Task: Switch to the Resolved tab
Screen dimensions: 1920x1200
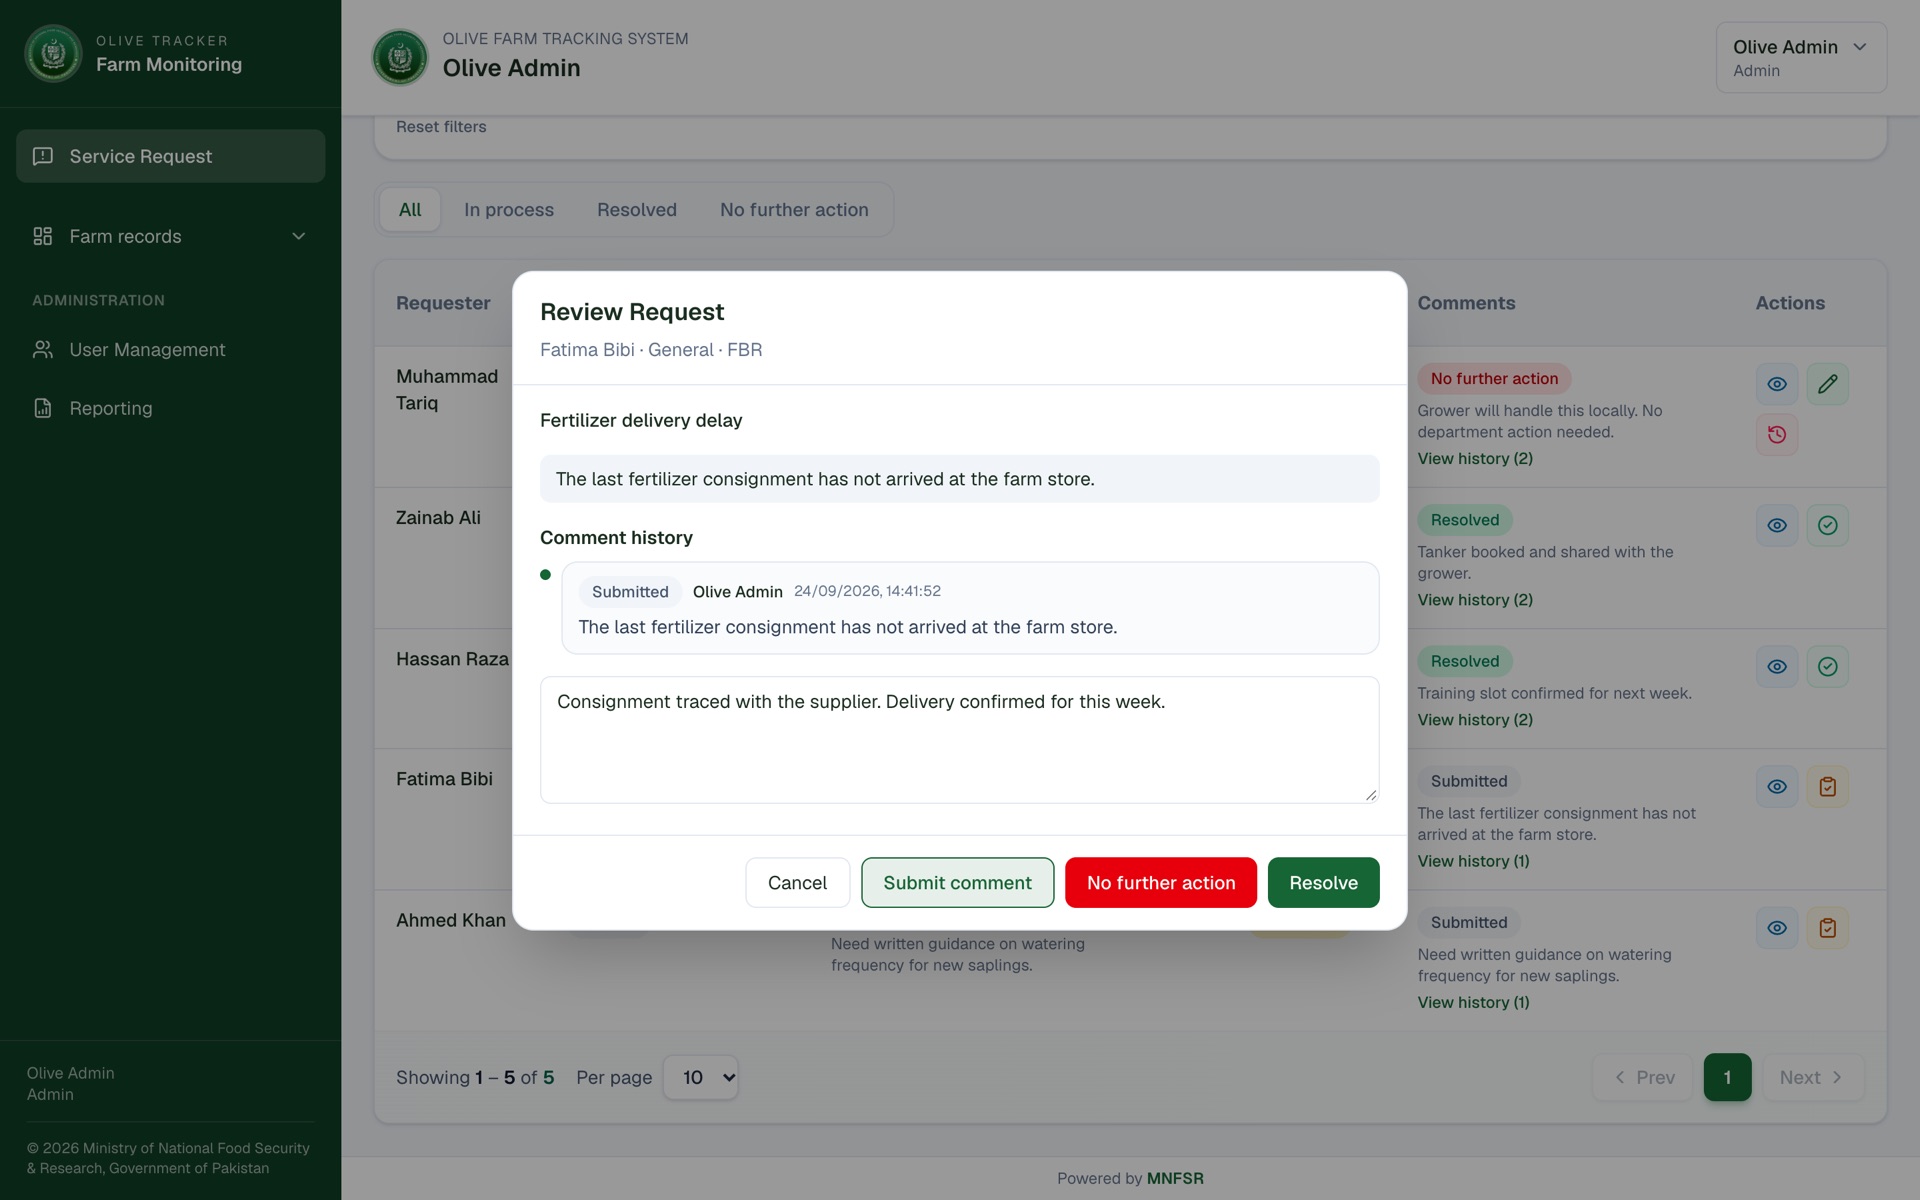Action: (x=637, y=210)
